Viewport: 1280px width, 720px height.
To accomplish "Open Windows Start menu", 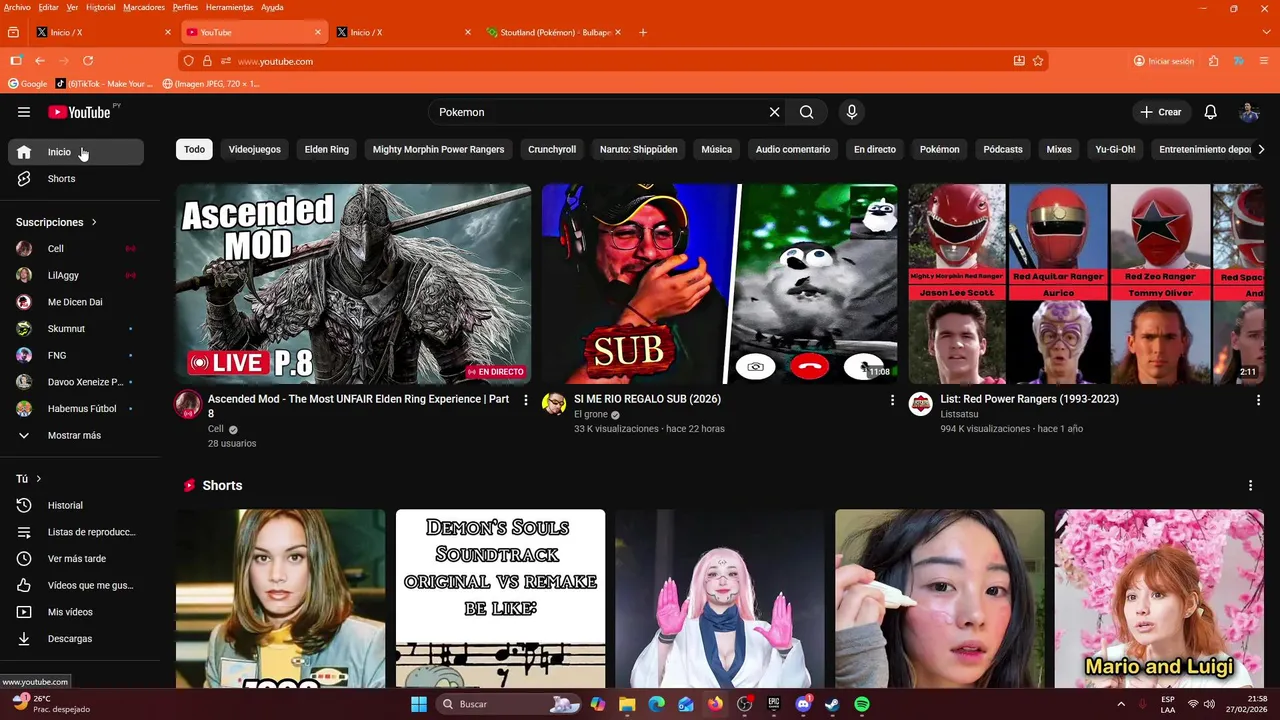I will pos(419,704).
